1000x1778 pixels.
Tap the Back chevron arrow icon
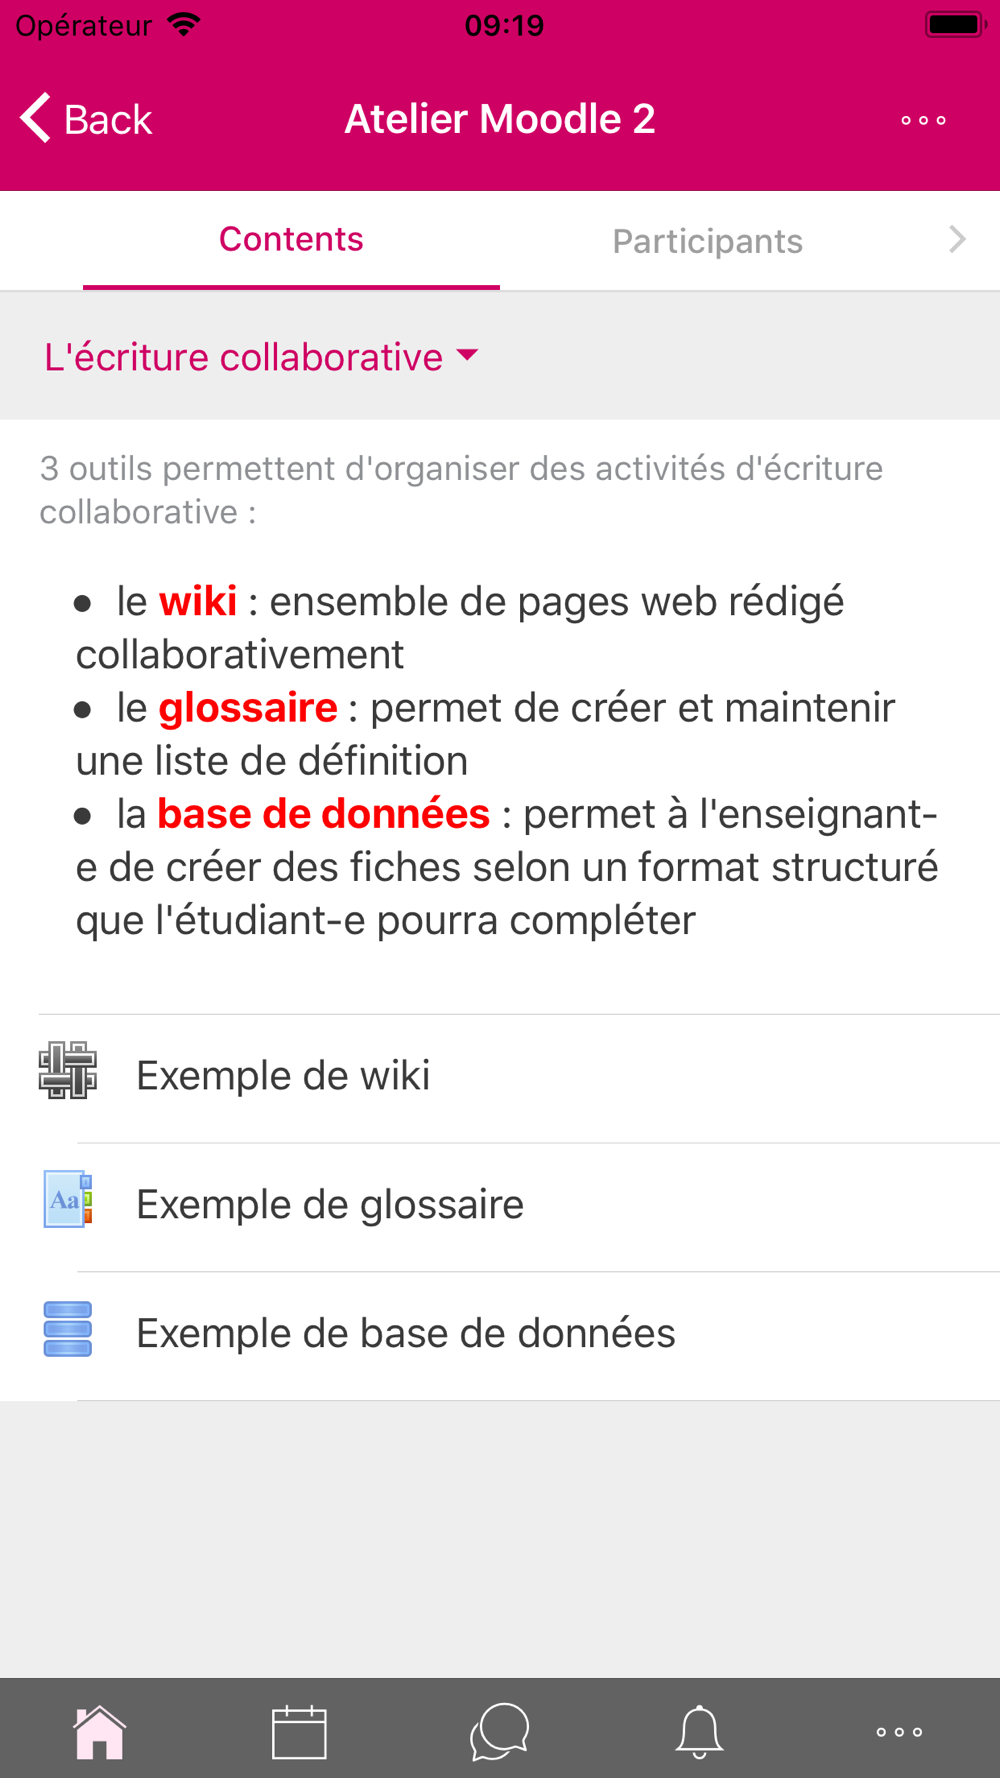(36, 118)
